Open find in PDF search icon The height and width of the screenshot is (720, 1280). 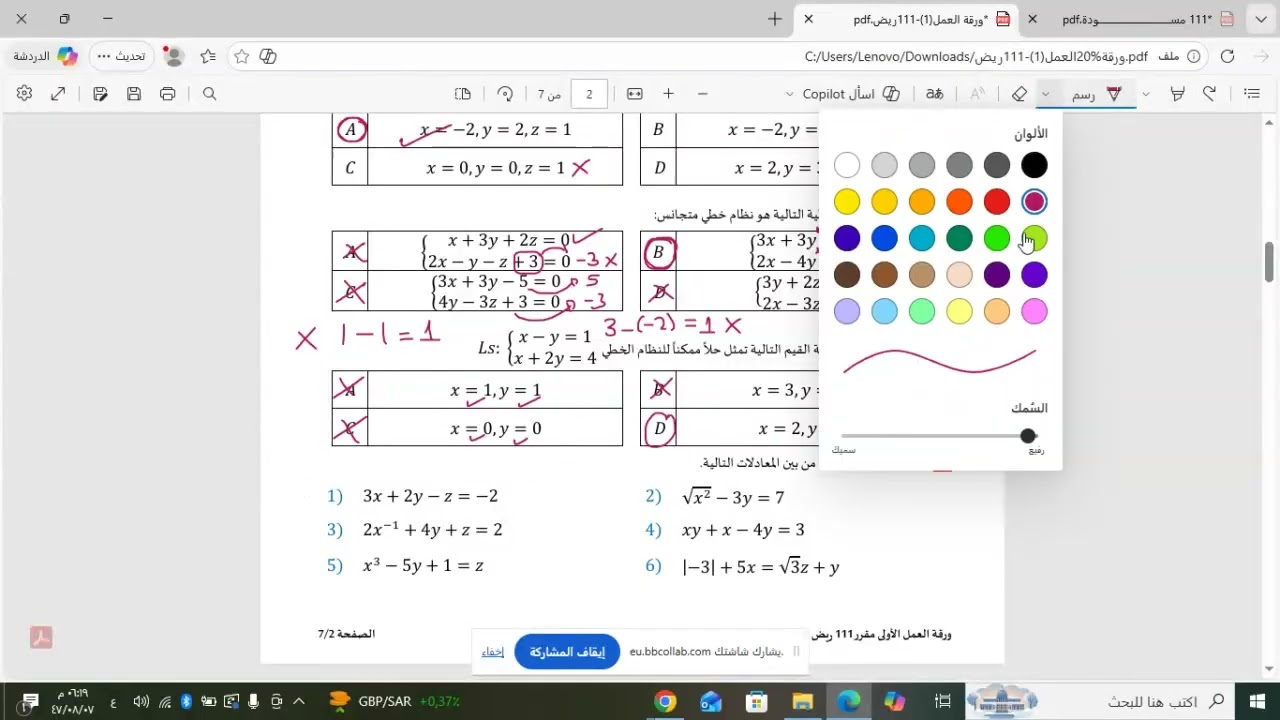tap(210, 94)
